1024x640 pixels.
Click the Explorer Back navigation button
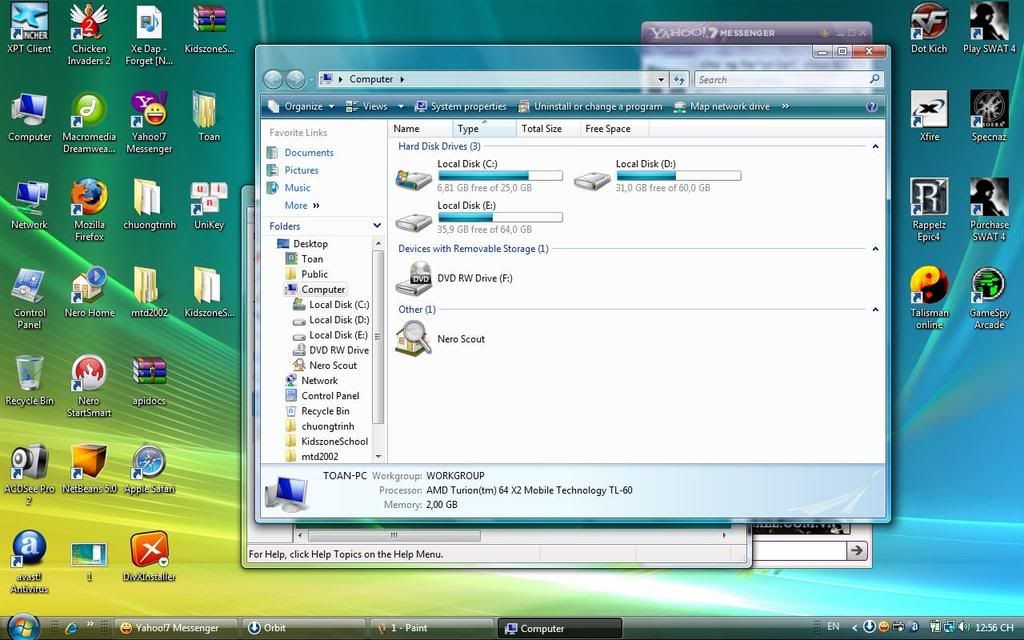click(x=273, y=80)
